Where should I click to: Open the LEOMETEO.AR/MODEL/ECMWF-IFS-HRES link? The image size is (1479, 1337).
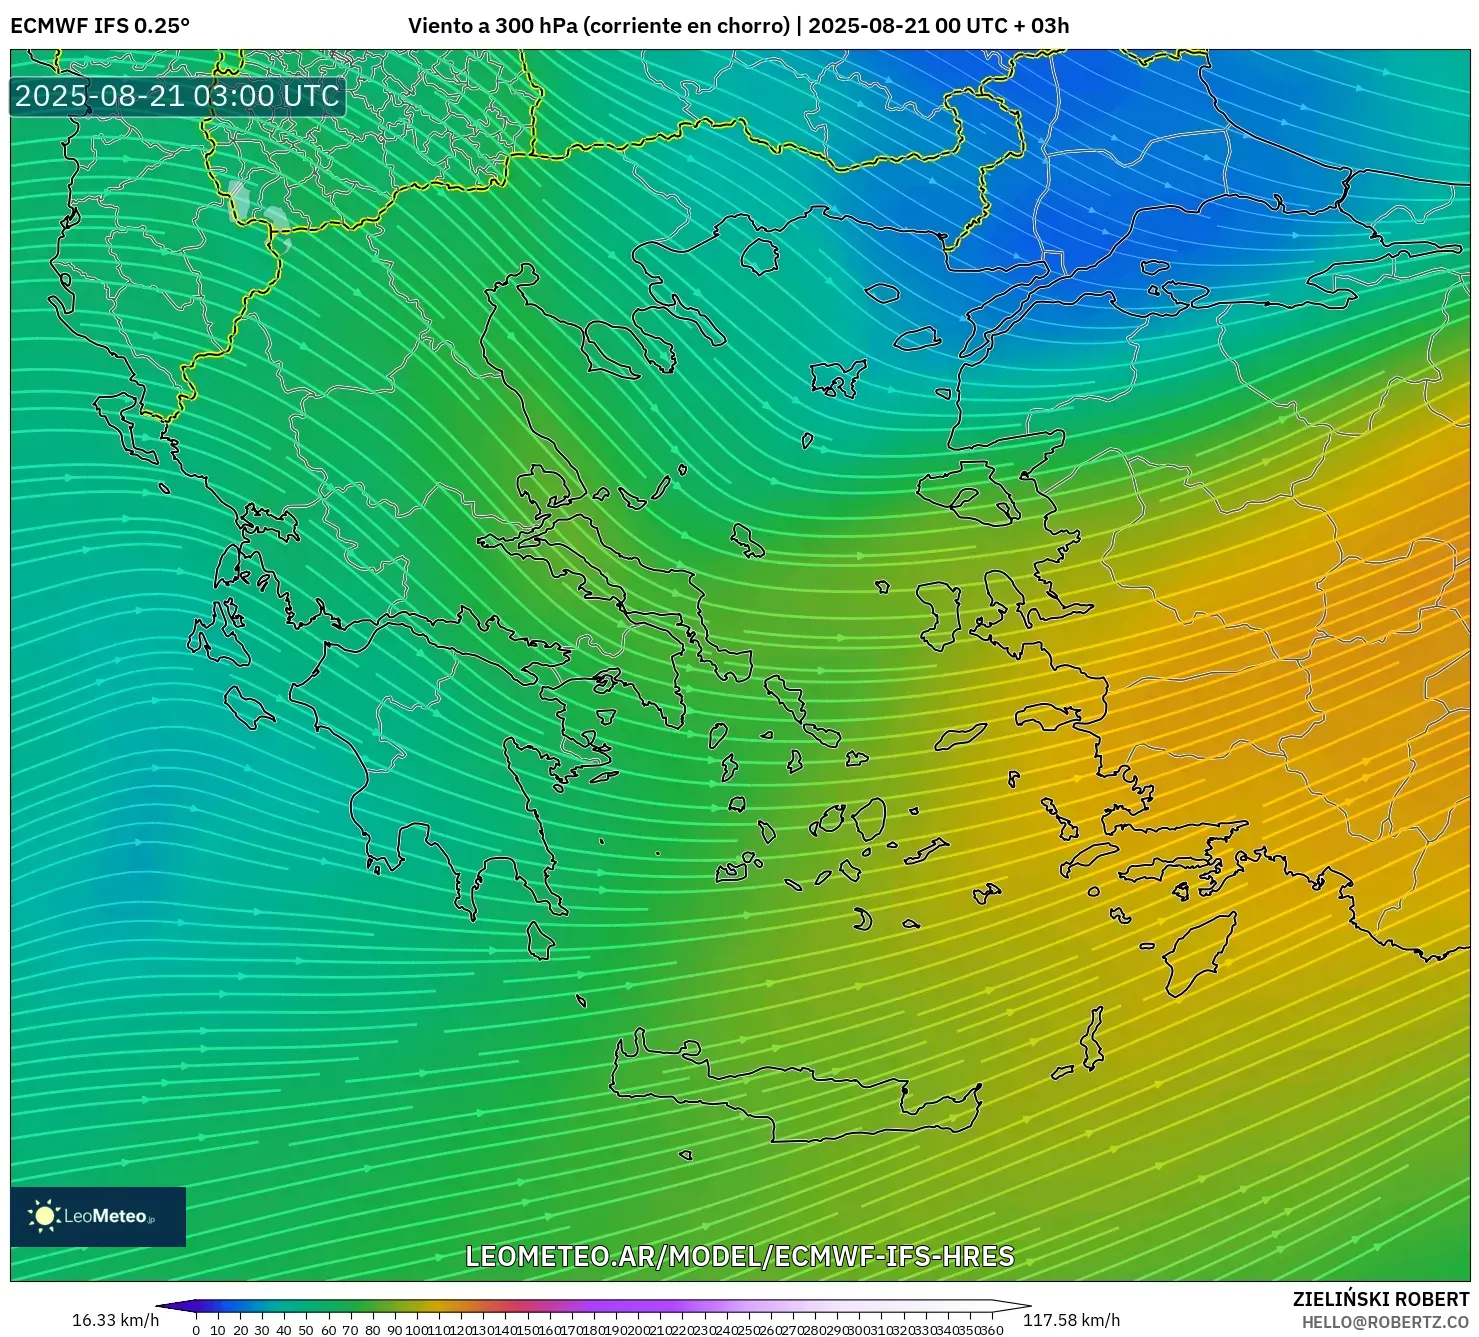(740, 1256)
